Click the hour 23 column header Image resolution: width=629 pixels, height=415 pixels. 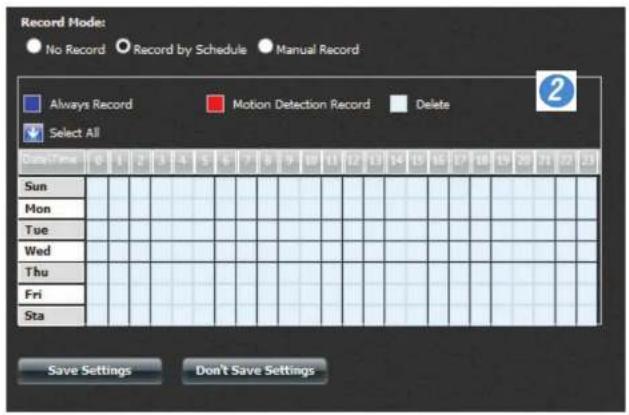tap(588, 161)
